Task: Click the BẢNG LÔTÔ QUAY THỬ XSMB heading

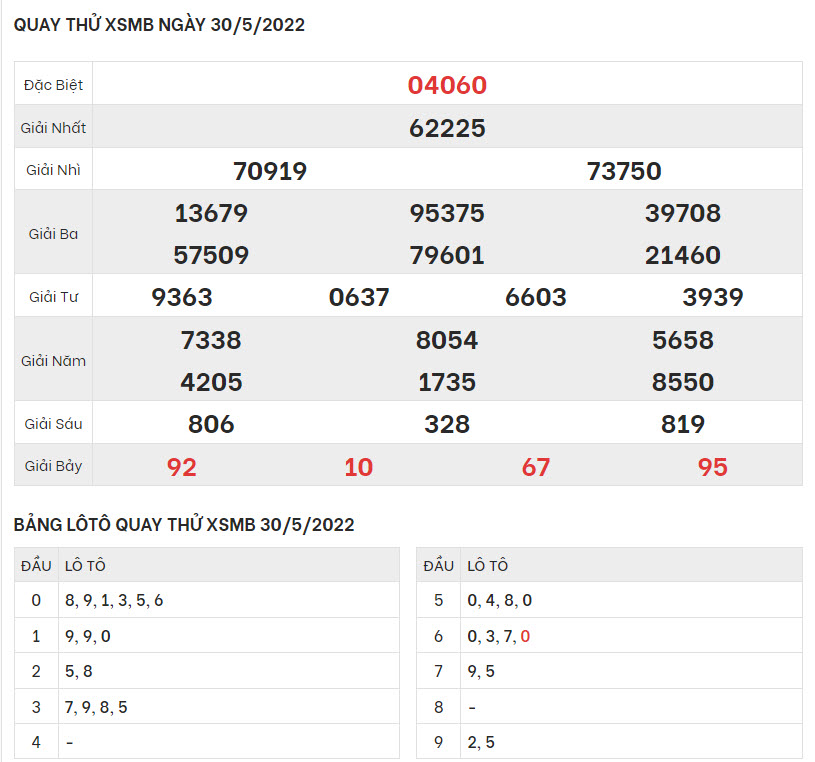Action: click(184, 525)
